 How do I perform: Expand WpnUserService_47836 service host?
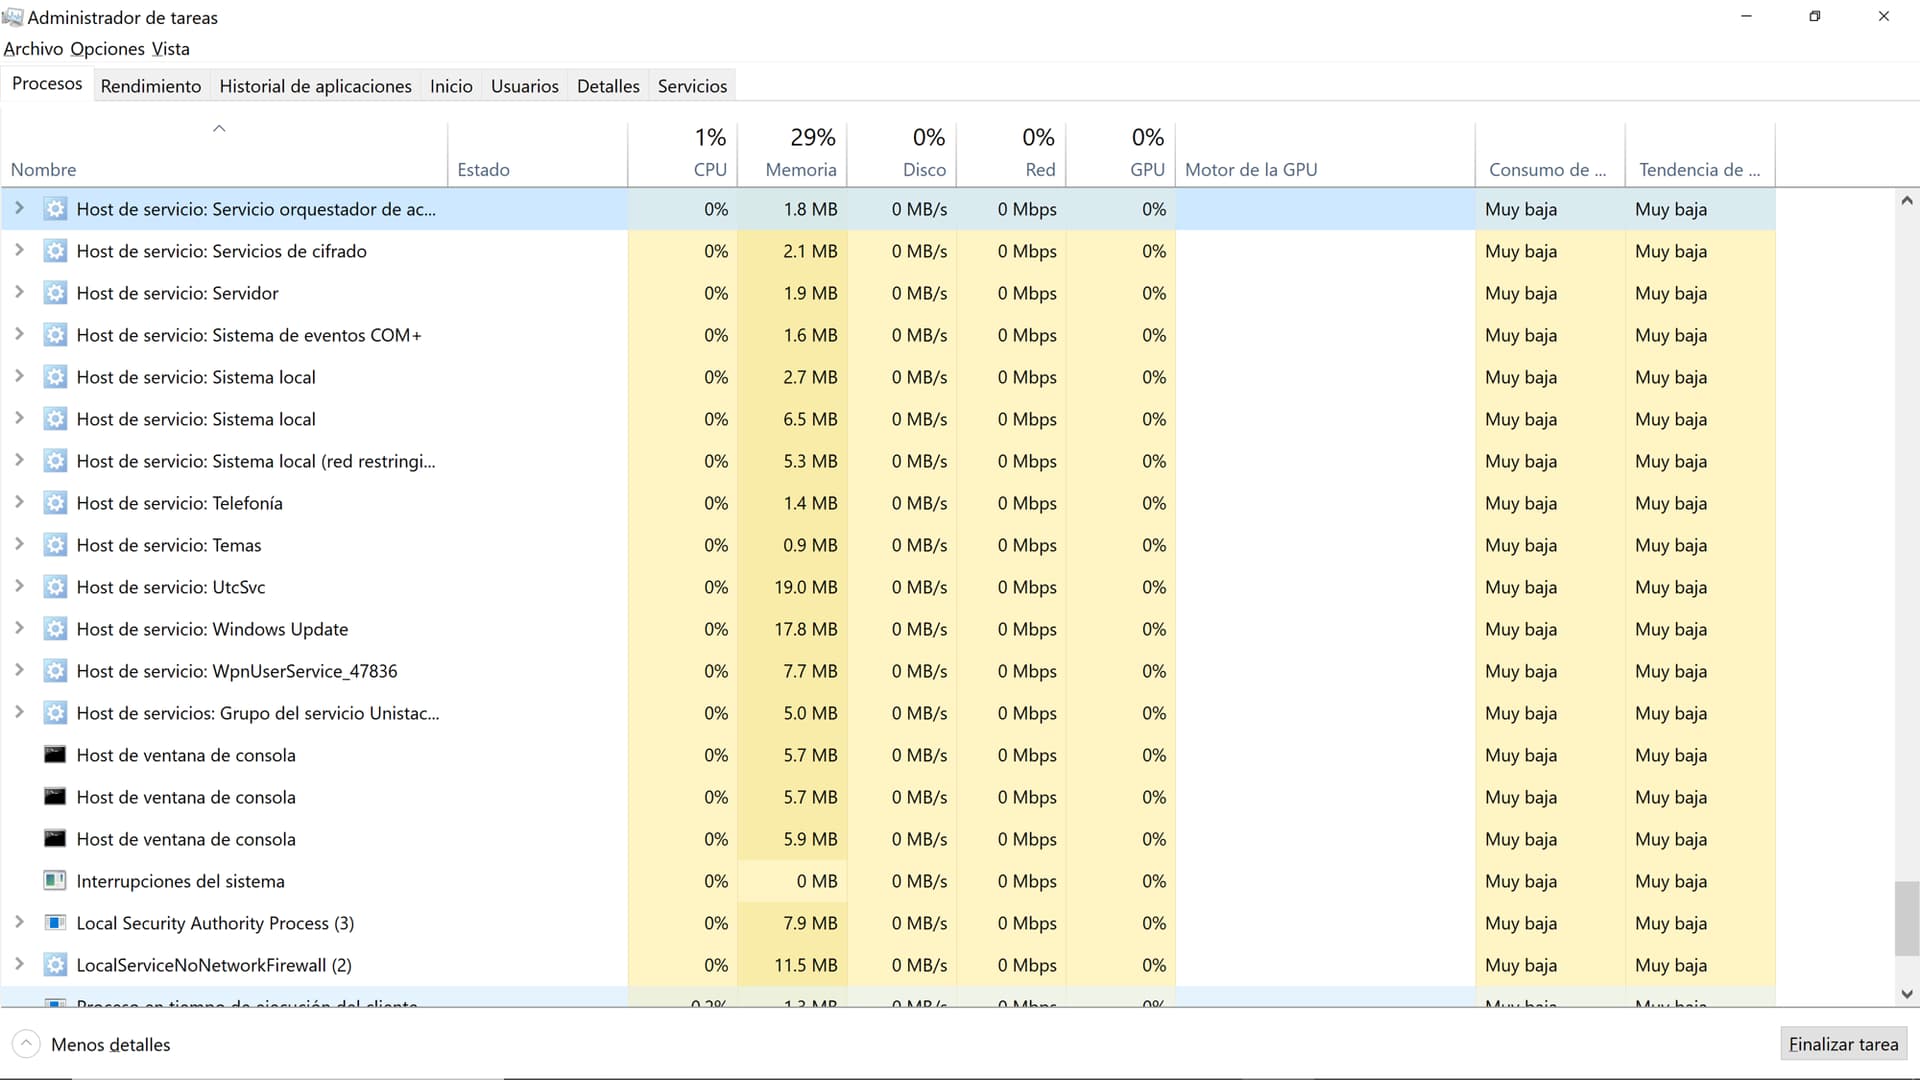point(19,670)
